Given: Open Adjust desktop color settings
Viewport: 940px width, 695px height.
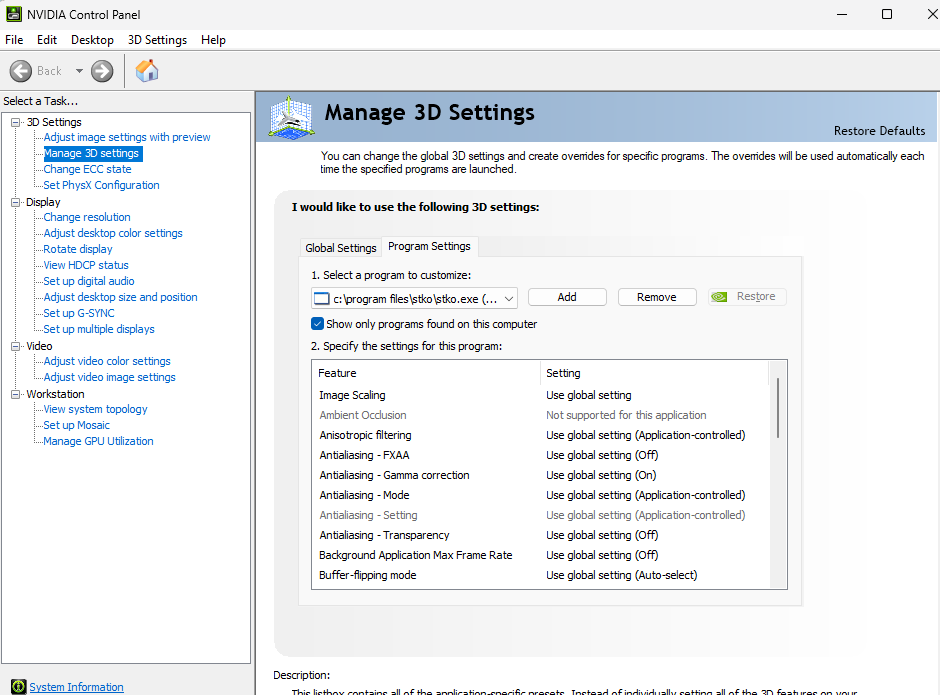Looking at the screenshot, I should coord(113,233).
